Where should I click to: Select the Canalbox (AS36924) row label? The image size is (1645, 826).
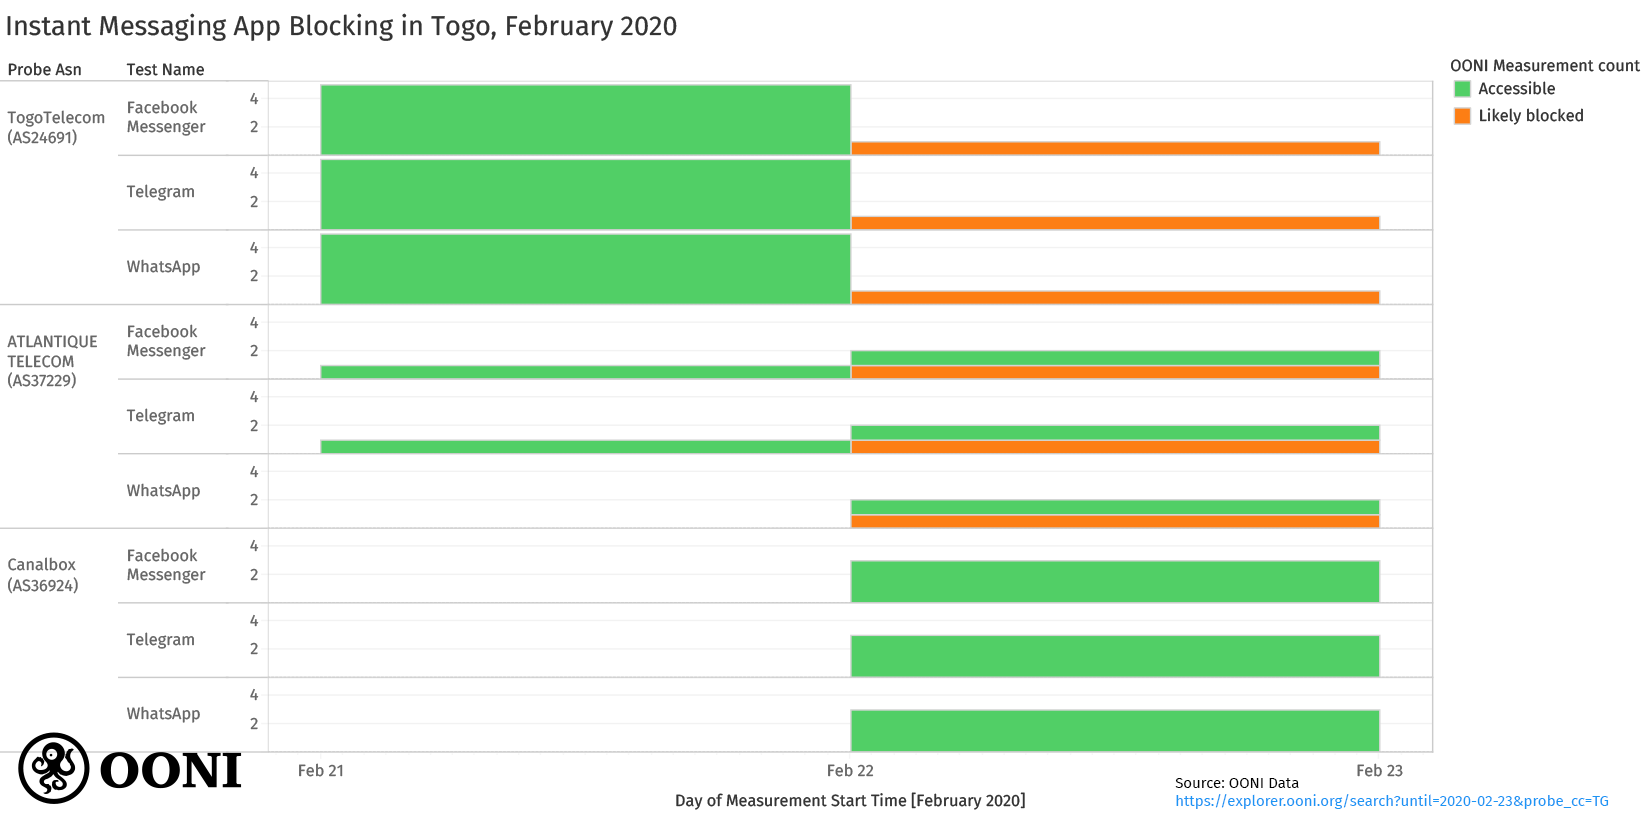(x=42, y=575)
